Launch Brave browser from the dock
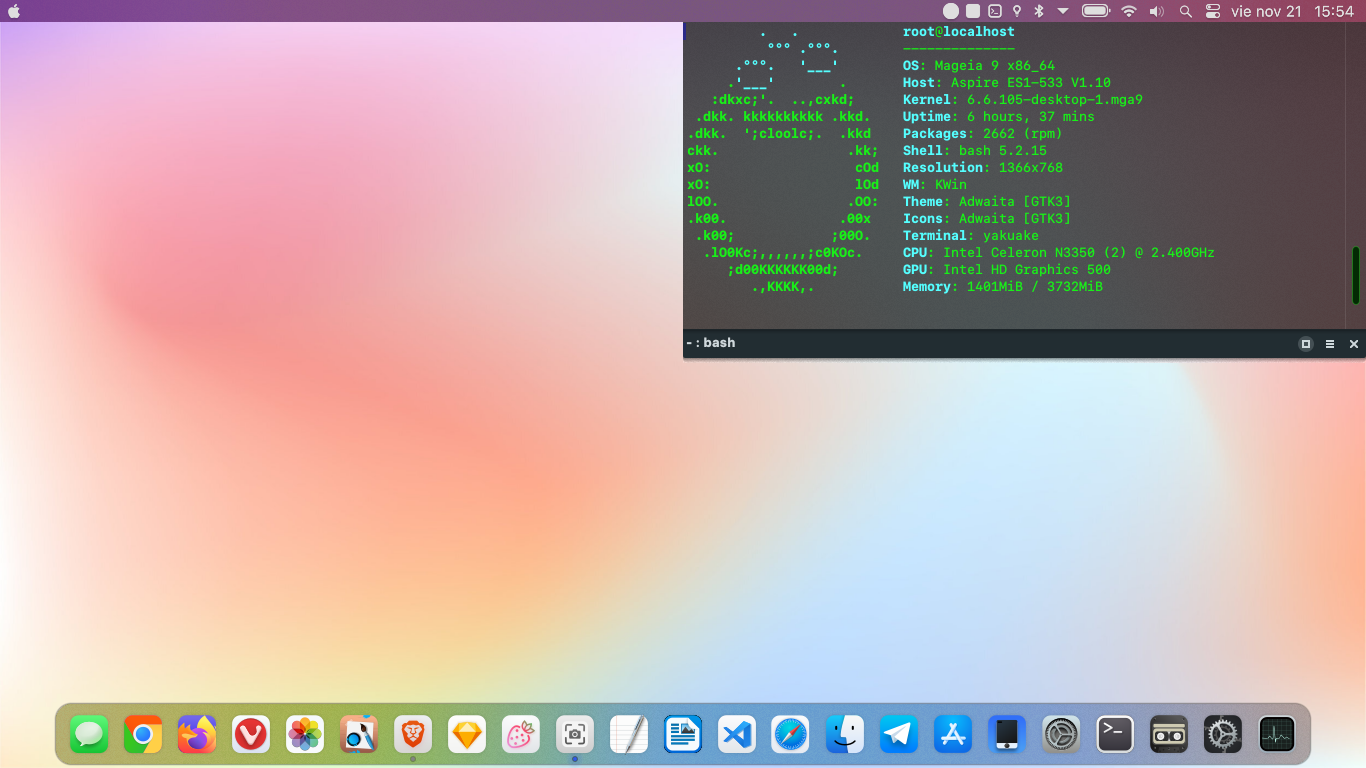Image resolution: width=1366 pixels, height=768 pixels. click(x=413, y=735)
